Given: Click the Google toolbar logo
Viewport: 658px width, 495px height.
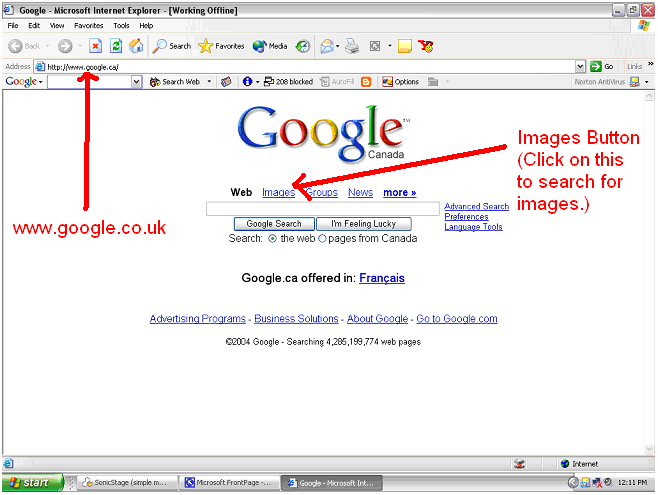Looking at the screenshot, I should click(21, 81).
